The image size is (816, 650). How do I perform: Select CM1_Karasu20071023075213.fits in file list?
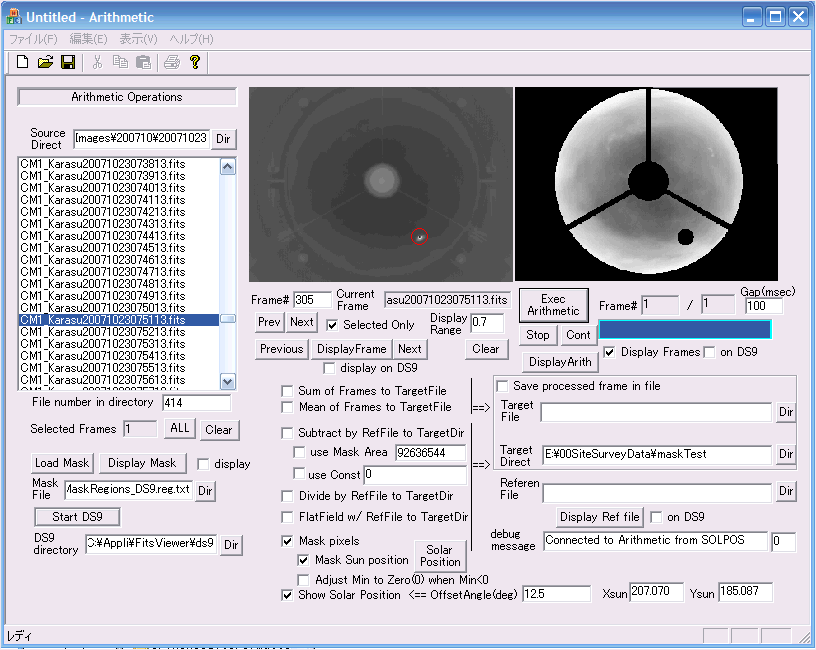pyautogui.click(x=103, y=332)
